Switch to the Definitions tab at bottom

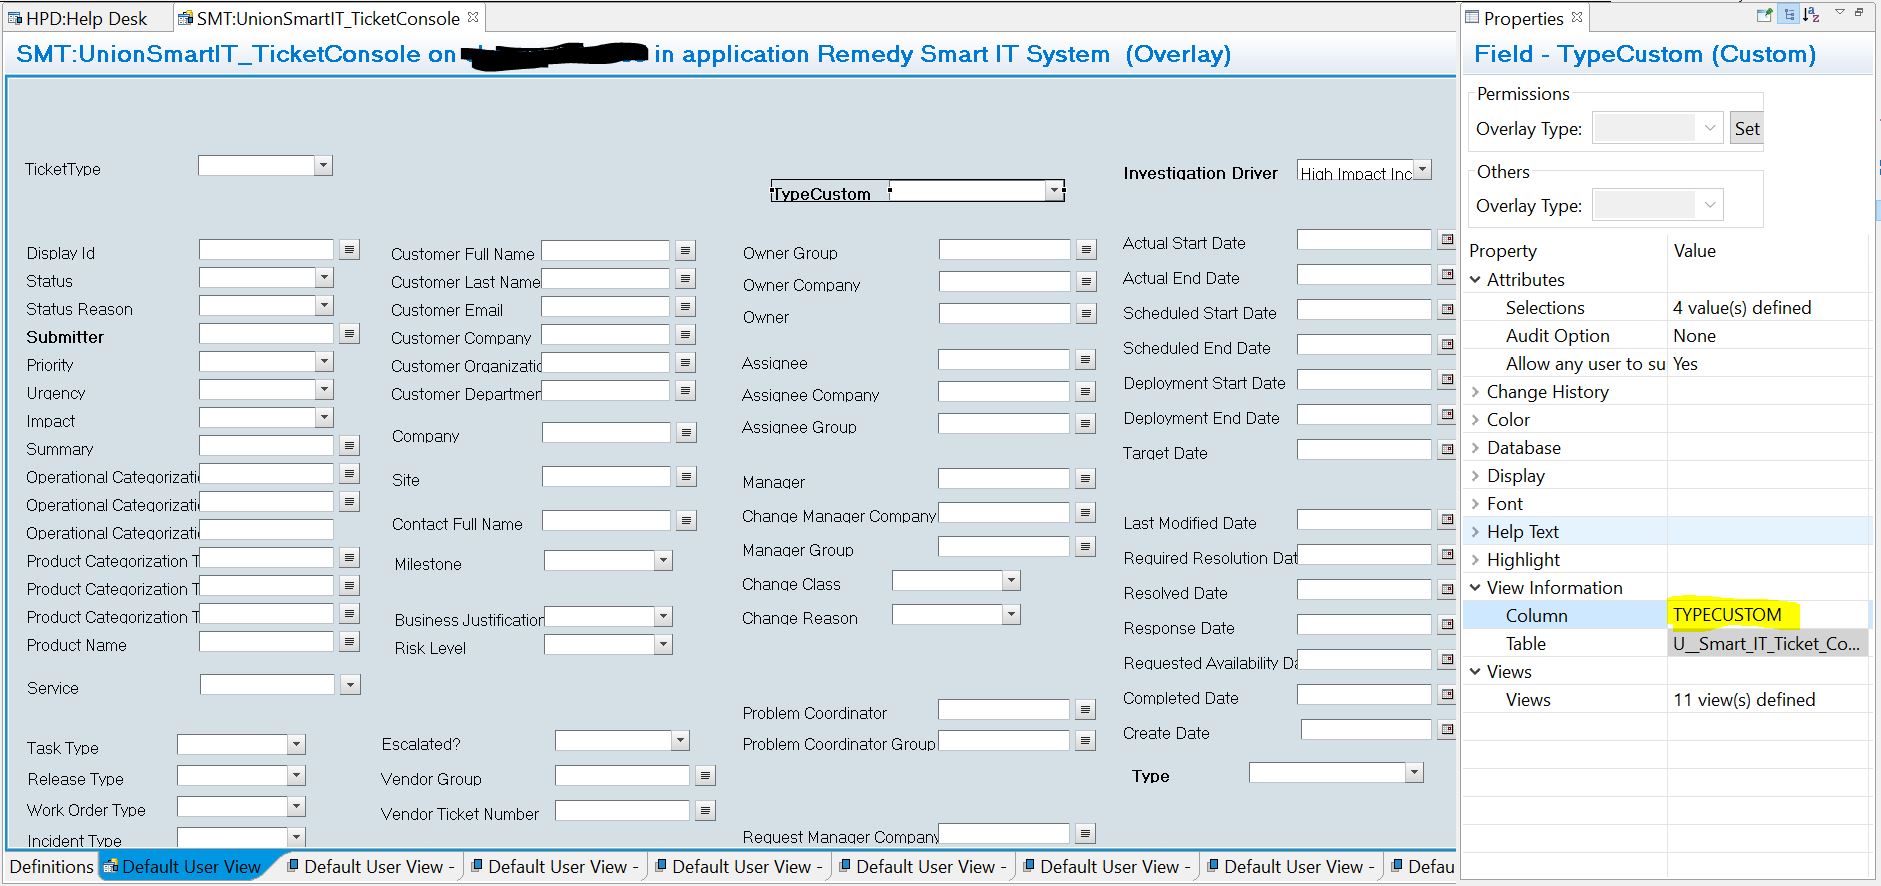coord(51,867)
